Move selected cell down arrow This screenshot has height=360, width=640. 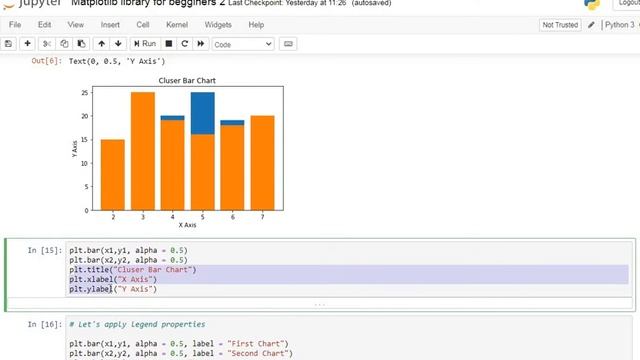tap(118, 44)
